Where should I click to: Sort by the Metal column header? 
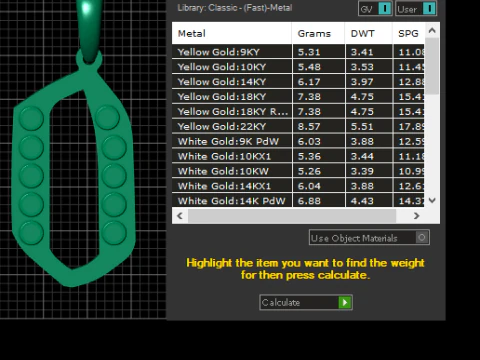point(232,33)
